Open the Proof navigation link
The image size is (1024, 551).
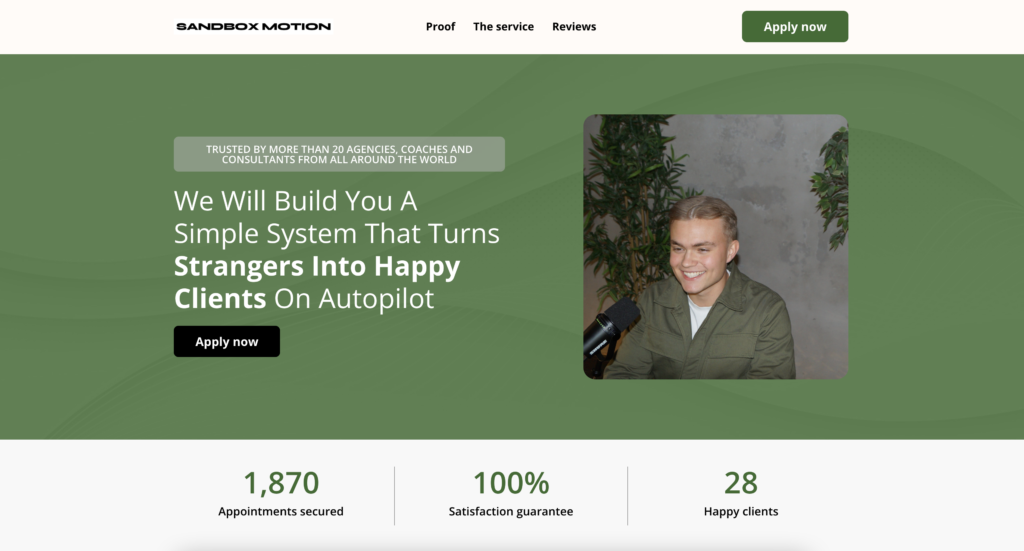coord(440,27)
